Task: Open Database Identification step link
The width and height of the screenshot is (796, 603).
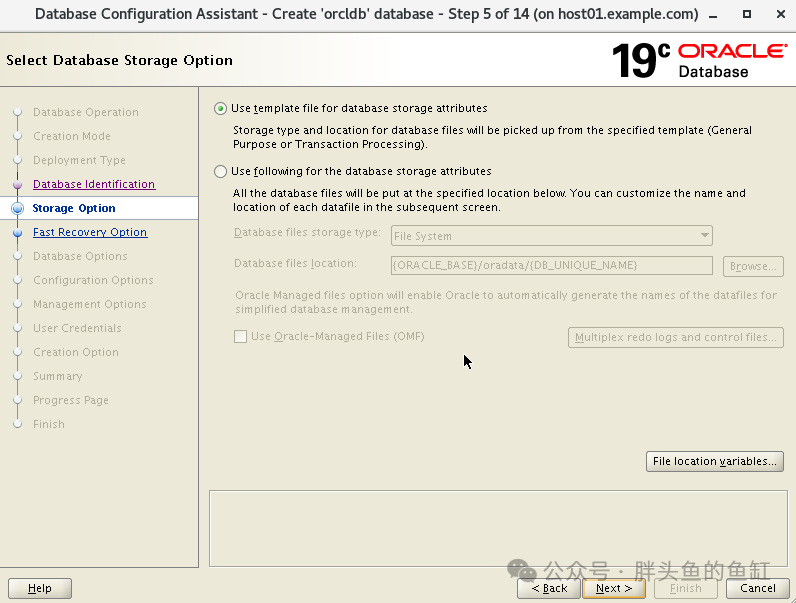Action: [x=94, y=184]
